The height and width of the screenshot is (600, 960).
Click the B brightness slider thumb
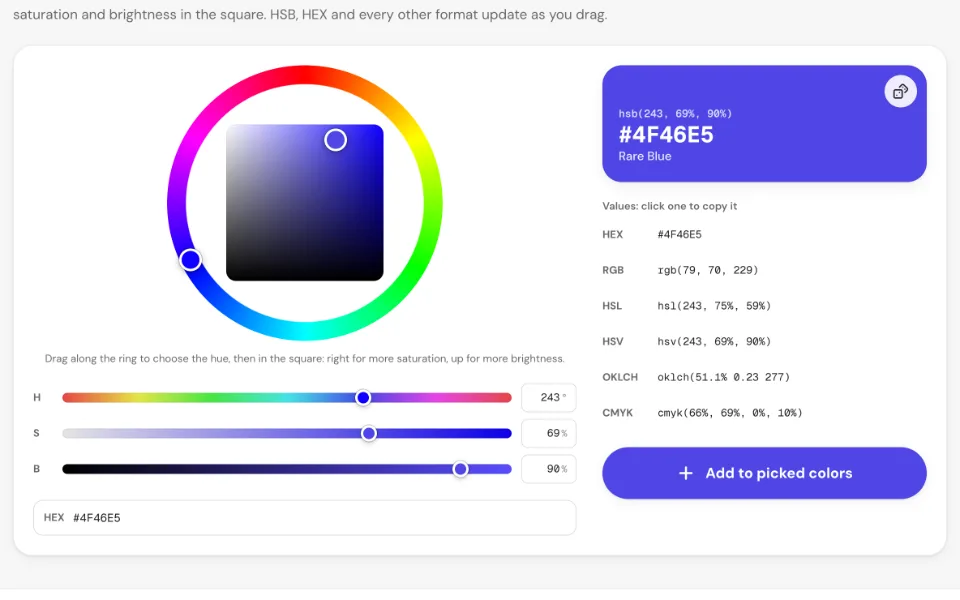(460, 469)
